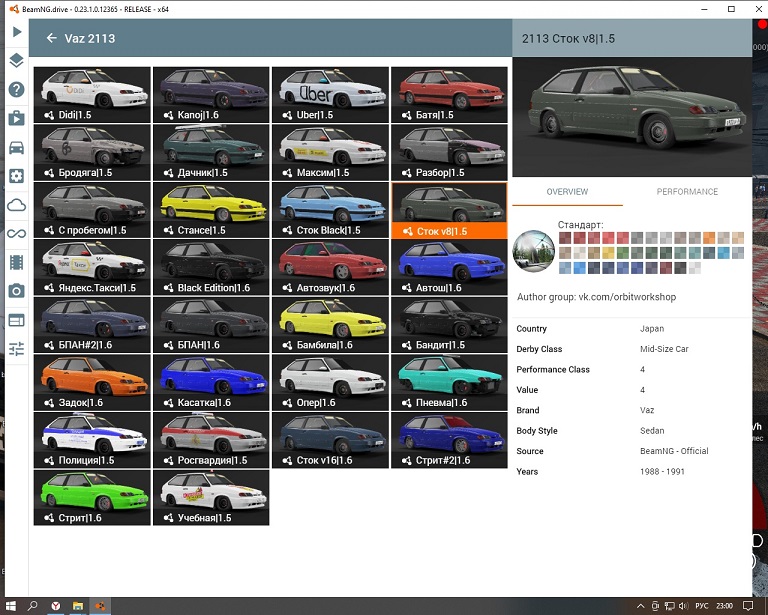Open the Windows Start menu
768x615 pixels.
tap(10, 606)
